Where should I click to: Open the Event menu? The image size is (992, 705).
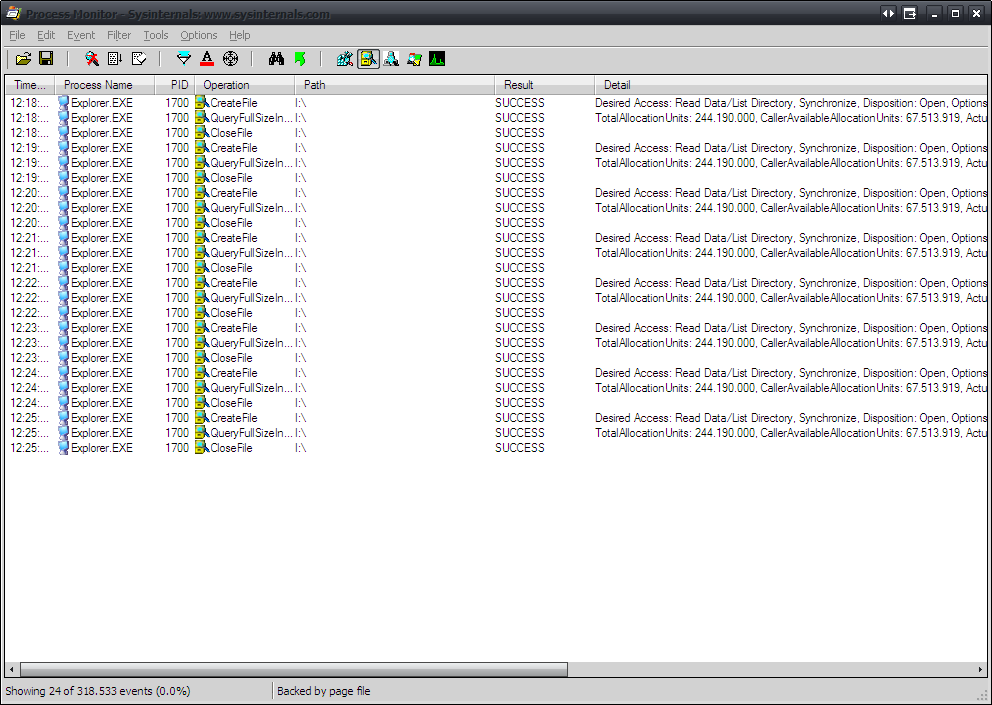point(81,35)
